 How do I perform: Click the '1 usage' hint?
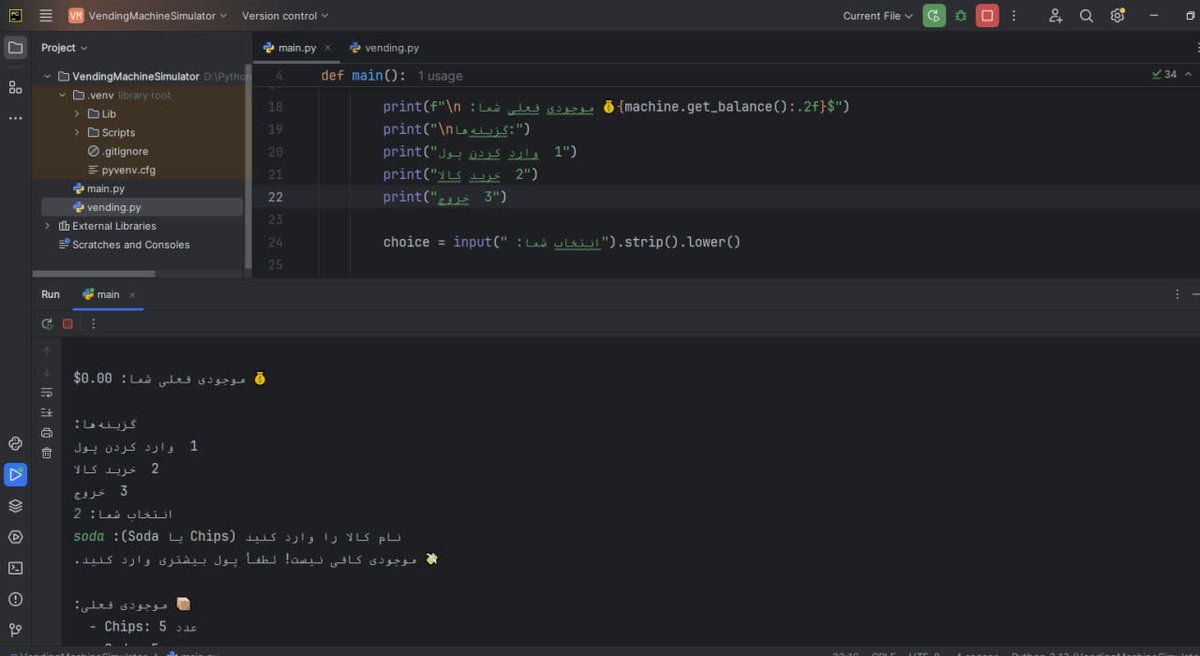pyautogui.click(x=440, y=76)
